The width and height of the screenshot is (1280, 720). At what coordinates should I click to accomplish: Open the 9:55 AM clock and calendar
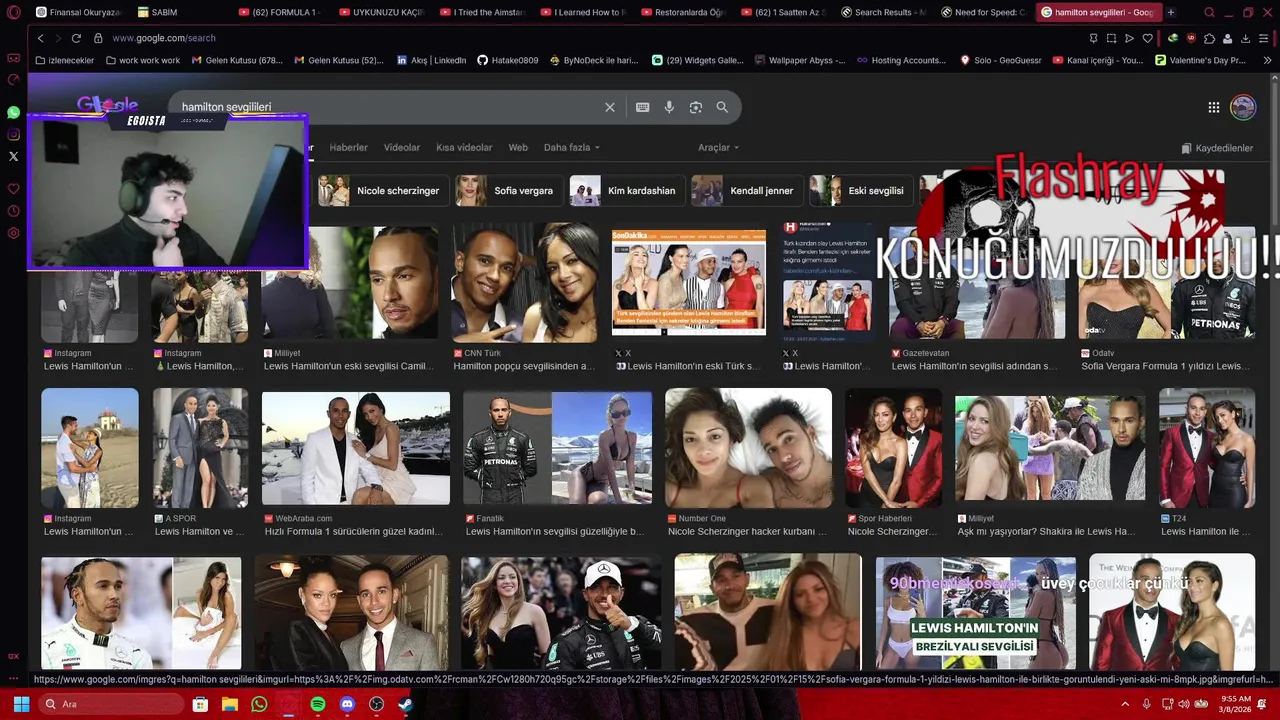point(1236,704)
